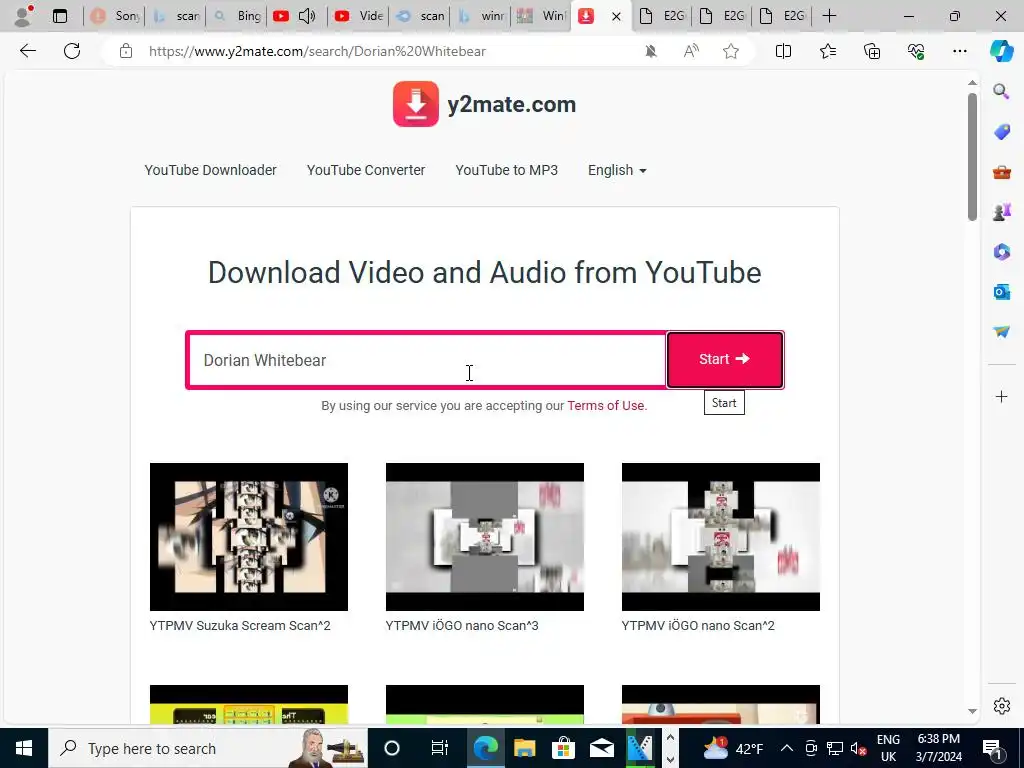Open sidebar settings gear

click(1001, 706)
